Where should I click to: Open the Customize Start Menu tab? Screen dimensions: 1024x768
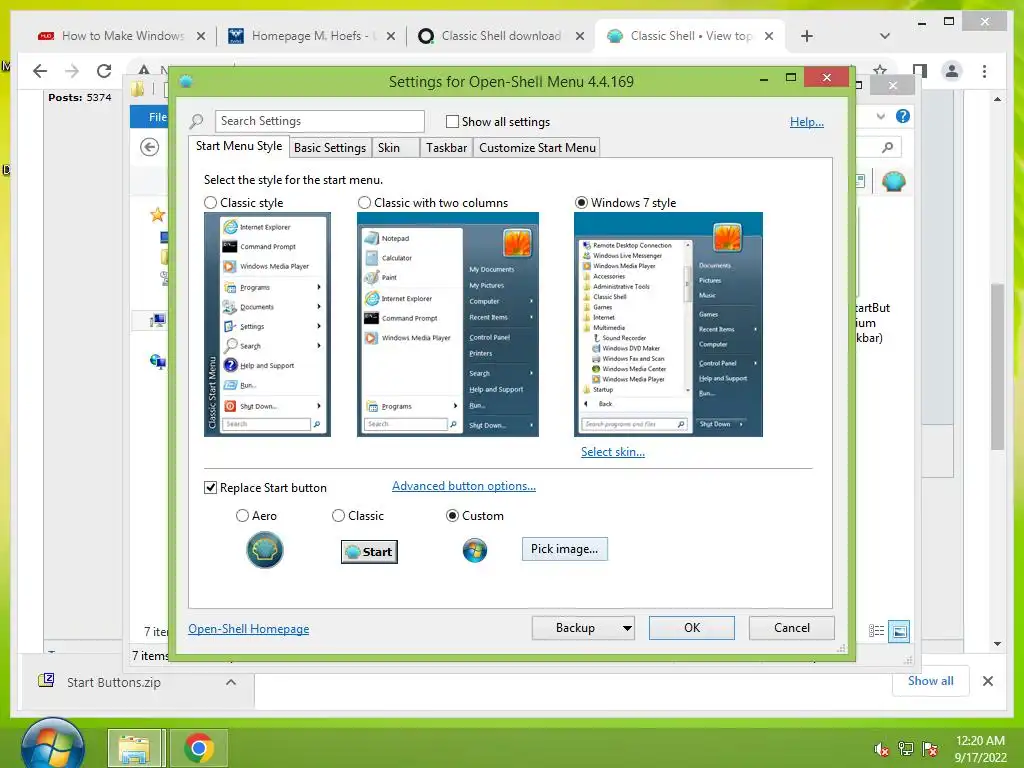tap(537, 148)
